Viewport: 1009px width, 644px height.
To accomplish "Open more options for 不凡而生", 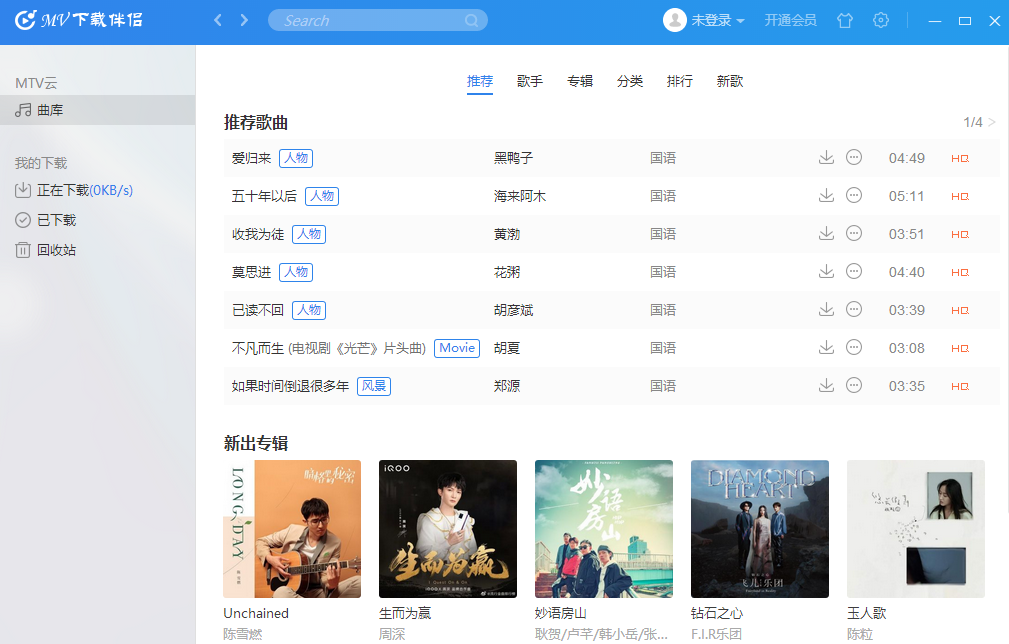I will tap(854, 347).
